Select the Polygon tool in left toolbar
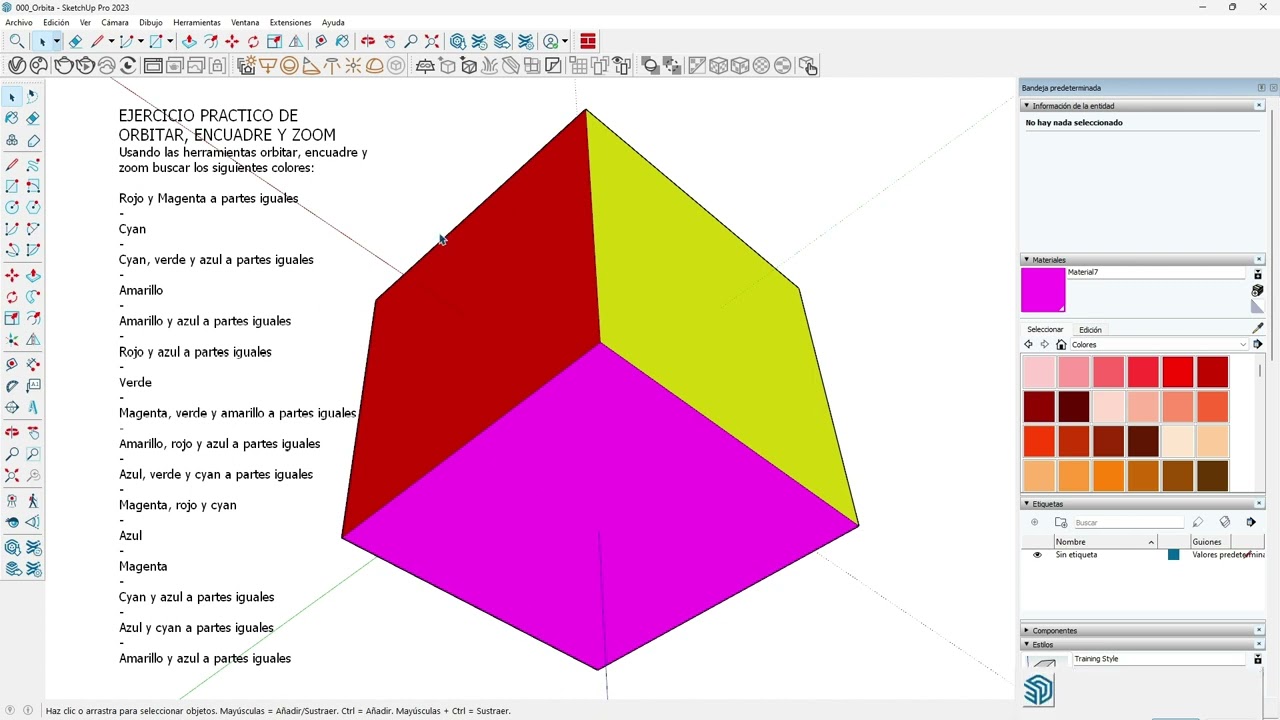This screenshot has height=720, width=1280. 33,207
